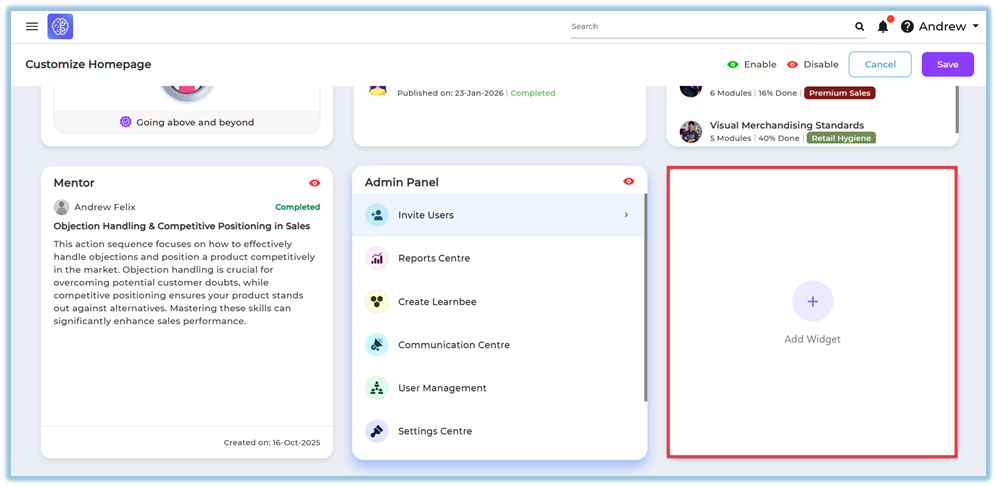The image size is (997, 487).
Task: Click the search magnifier icon
Action: tap(859, 27)
